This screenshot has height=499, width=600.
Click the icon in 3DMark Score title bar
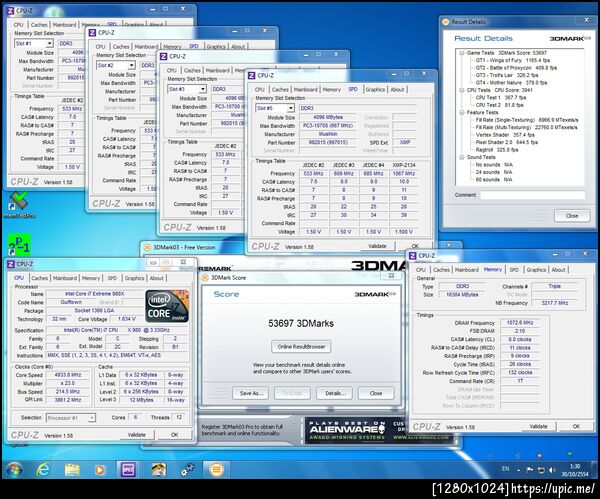click(205, 277)
